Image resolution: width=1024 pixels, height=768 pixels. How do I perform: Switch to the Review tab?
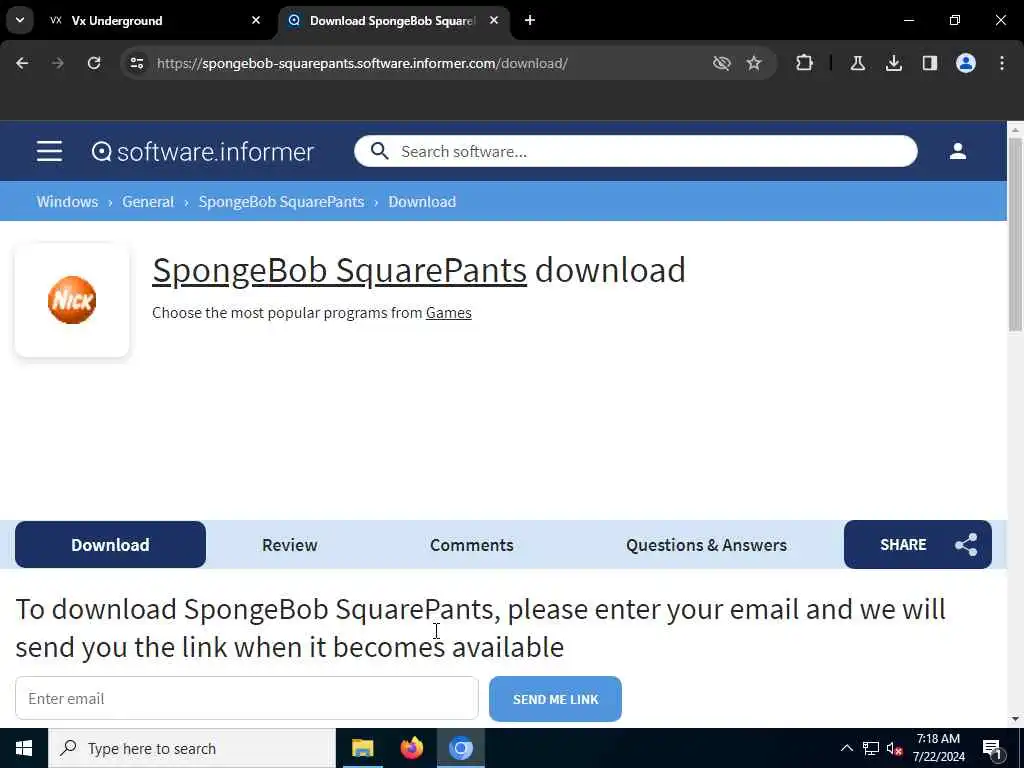(289, 545)
